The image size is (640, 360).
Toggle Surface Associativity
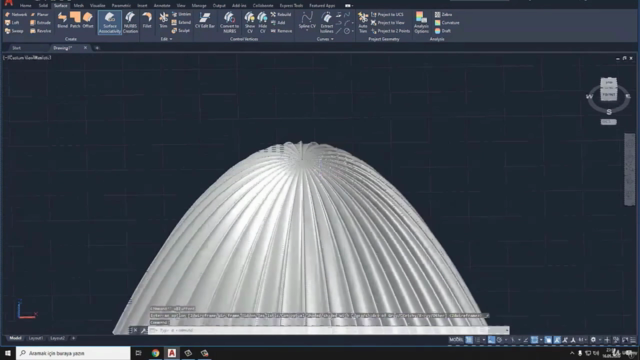pos(110,22)
